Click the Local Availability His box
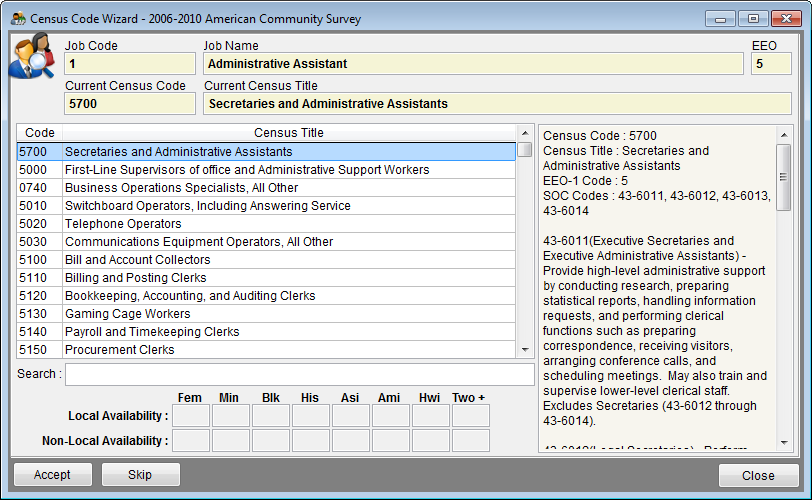Viewport: 812px width, 500px height. click(311, 416)
